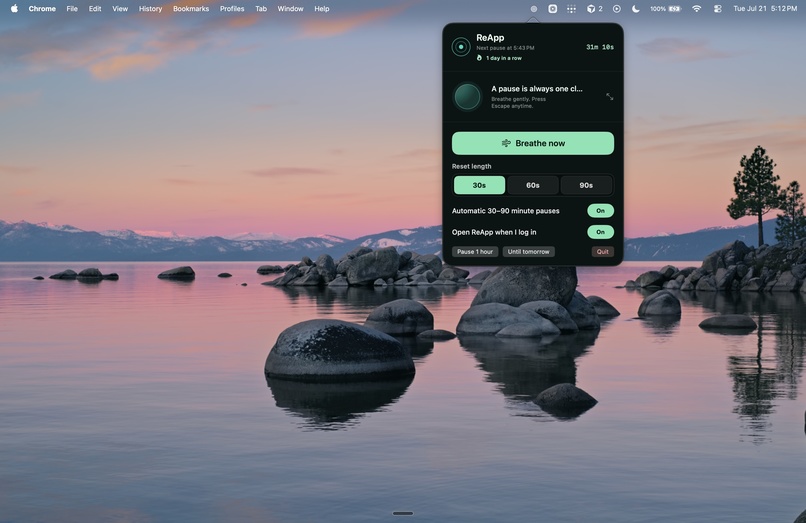Screen dimensions: 806x523
Task: Click the 'A pause is always one cl...' heading
Action: (537, 88)
